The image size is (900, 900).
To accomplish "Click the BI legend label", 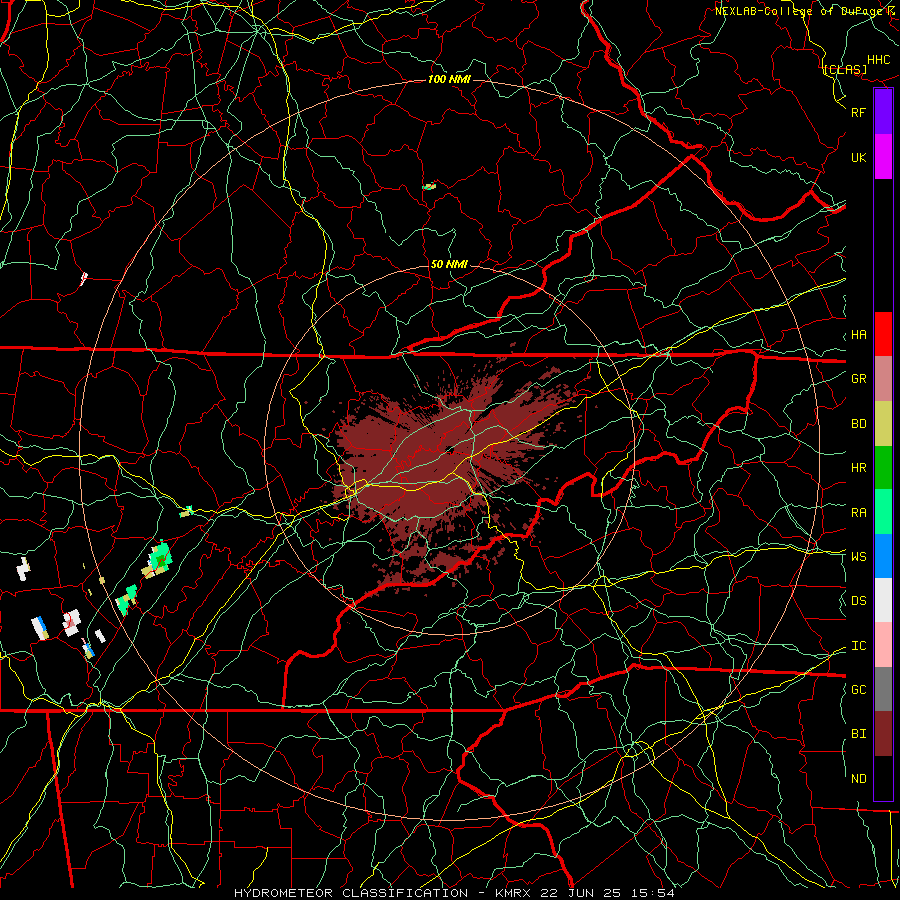I will (858, 734).
